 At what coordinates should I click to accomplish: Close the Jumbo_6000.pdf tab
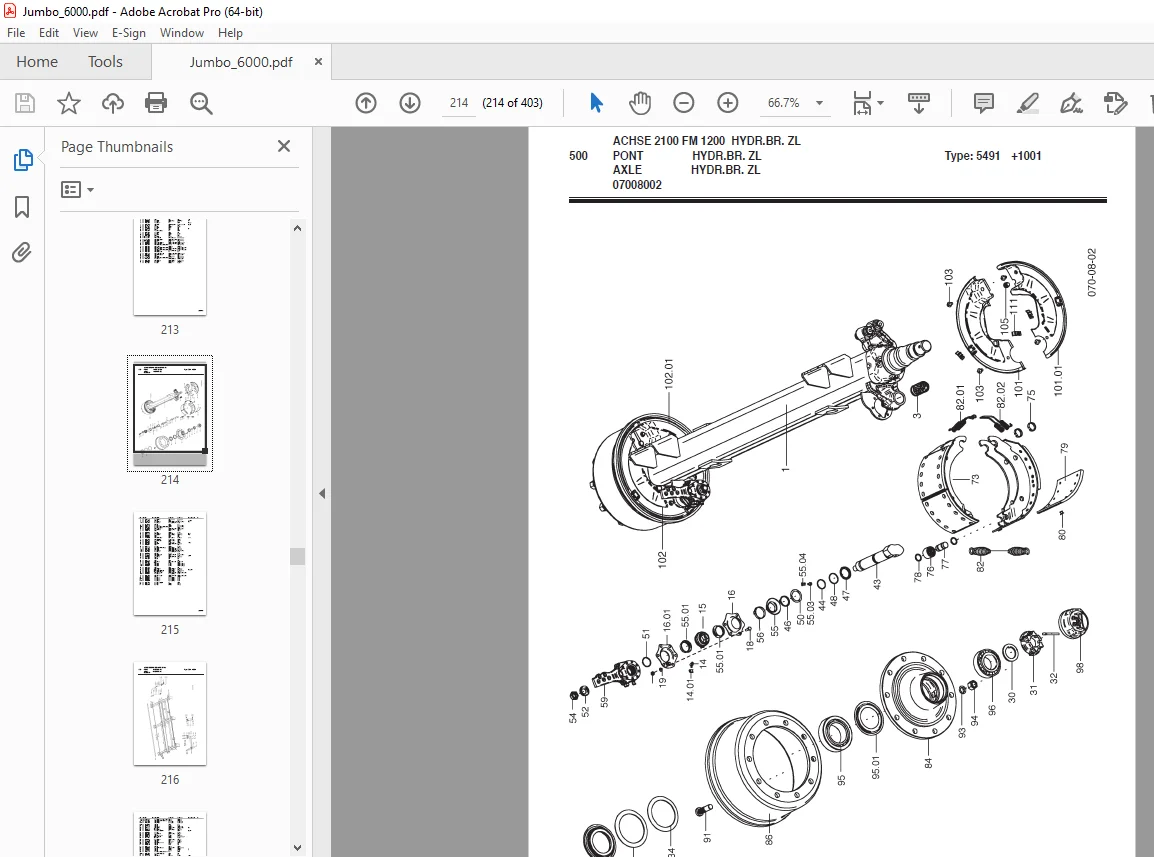pos(318,62)
